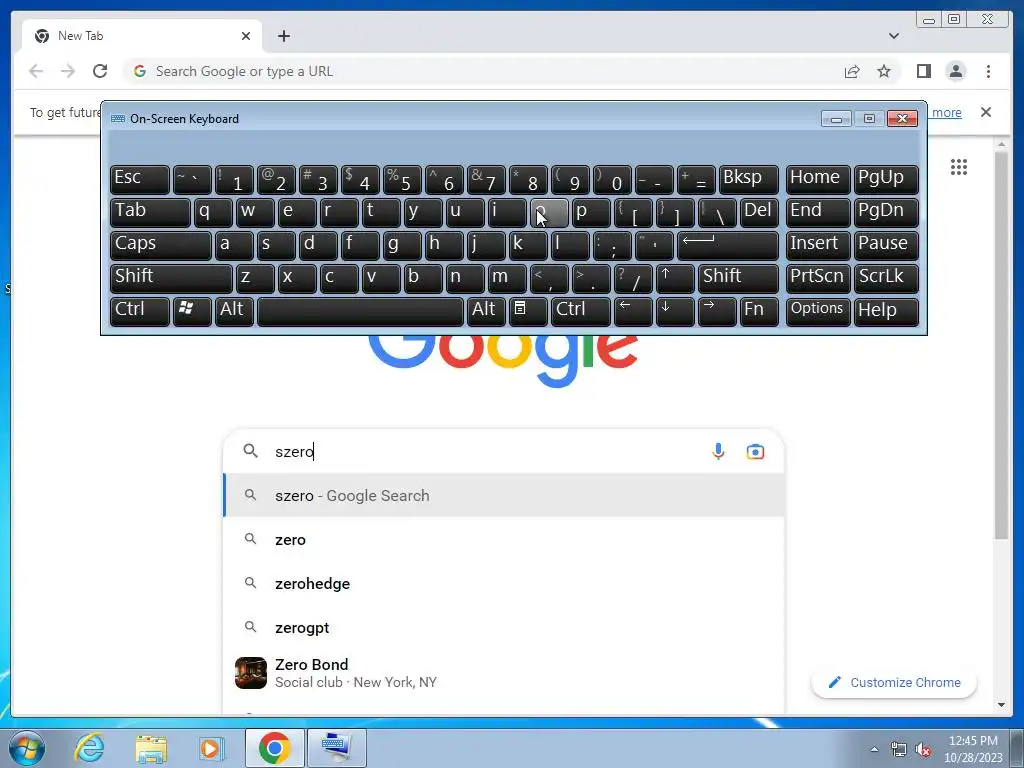
Task: Select 'szero - Google Search' suggestion
Action: [x=504, y=496]
